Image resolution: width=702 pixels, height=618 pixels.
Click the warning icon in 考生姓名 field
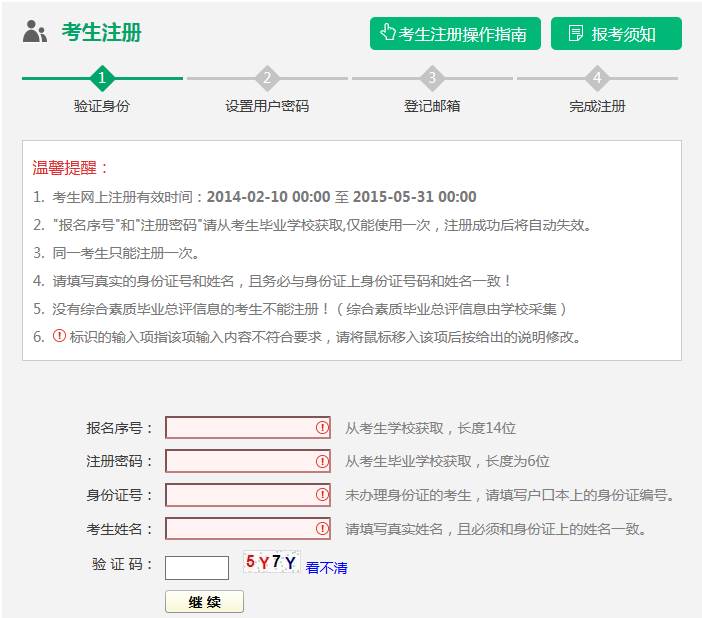point(322,528)
